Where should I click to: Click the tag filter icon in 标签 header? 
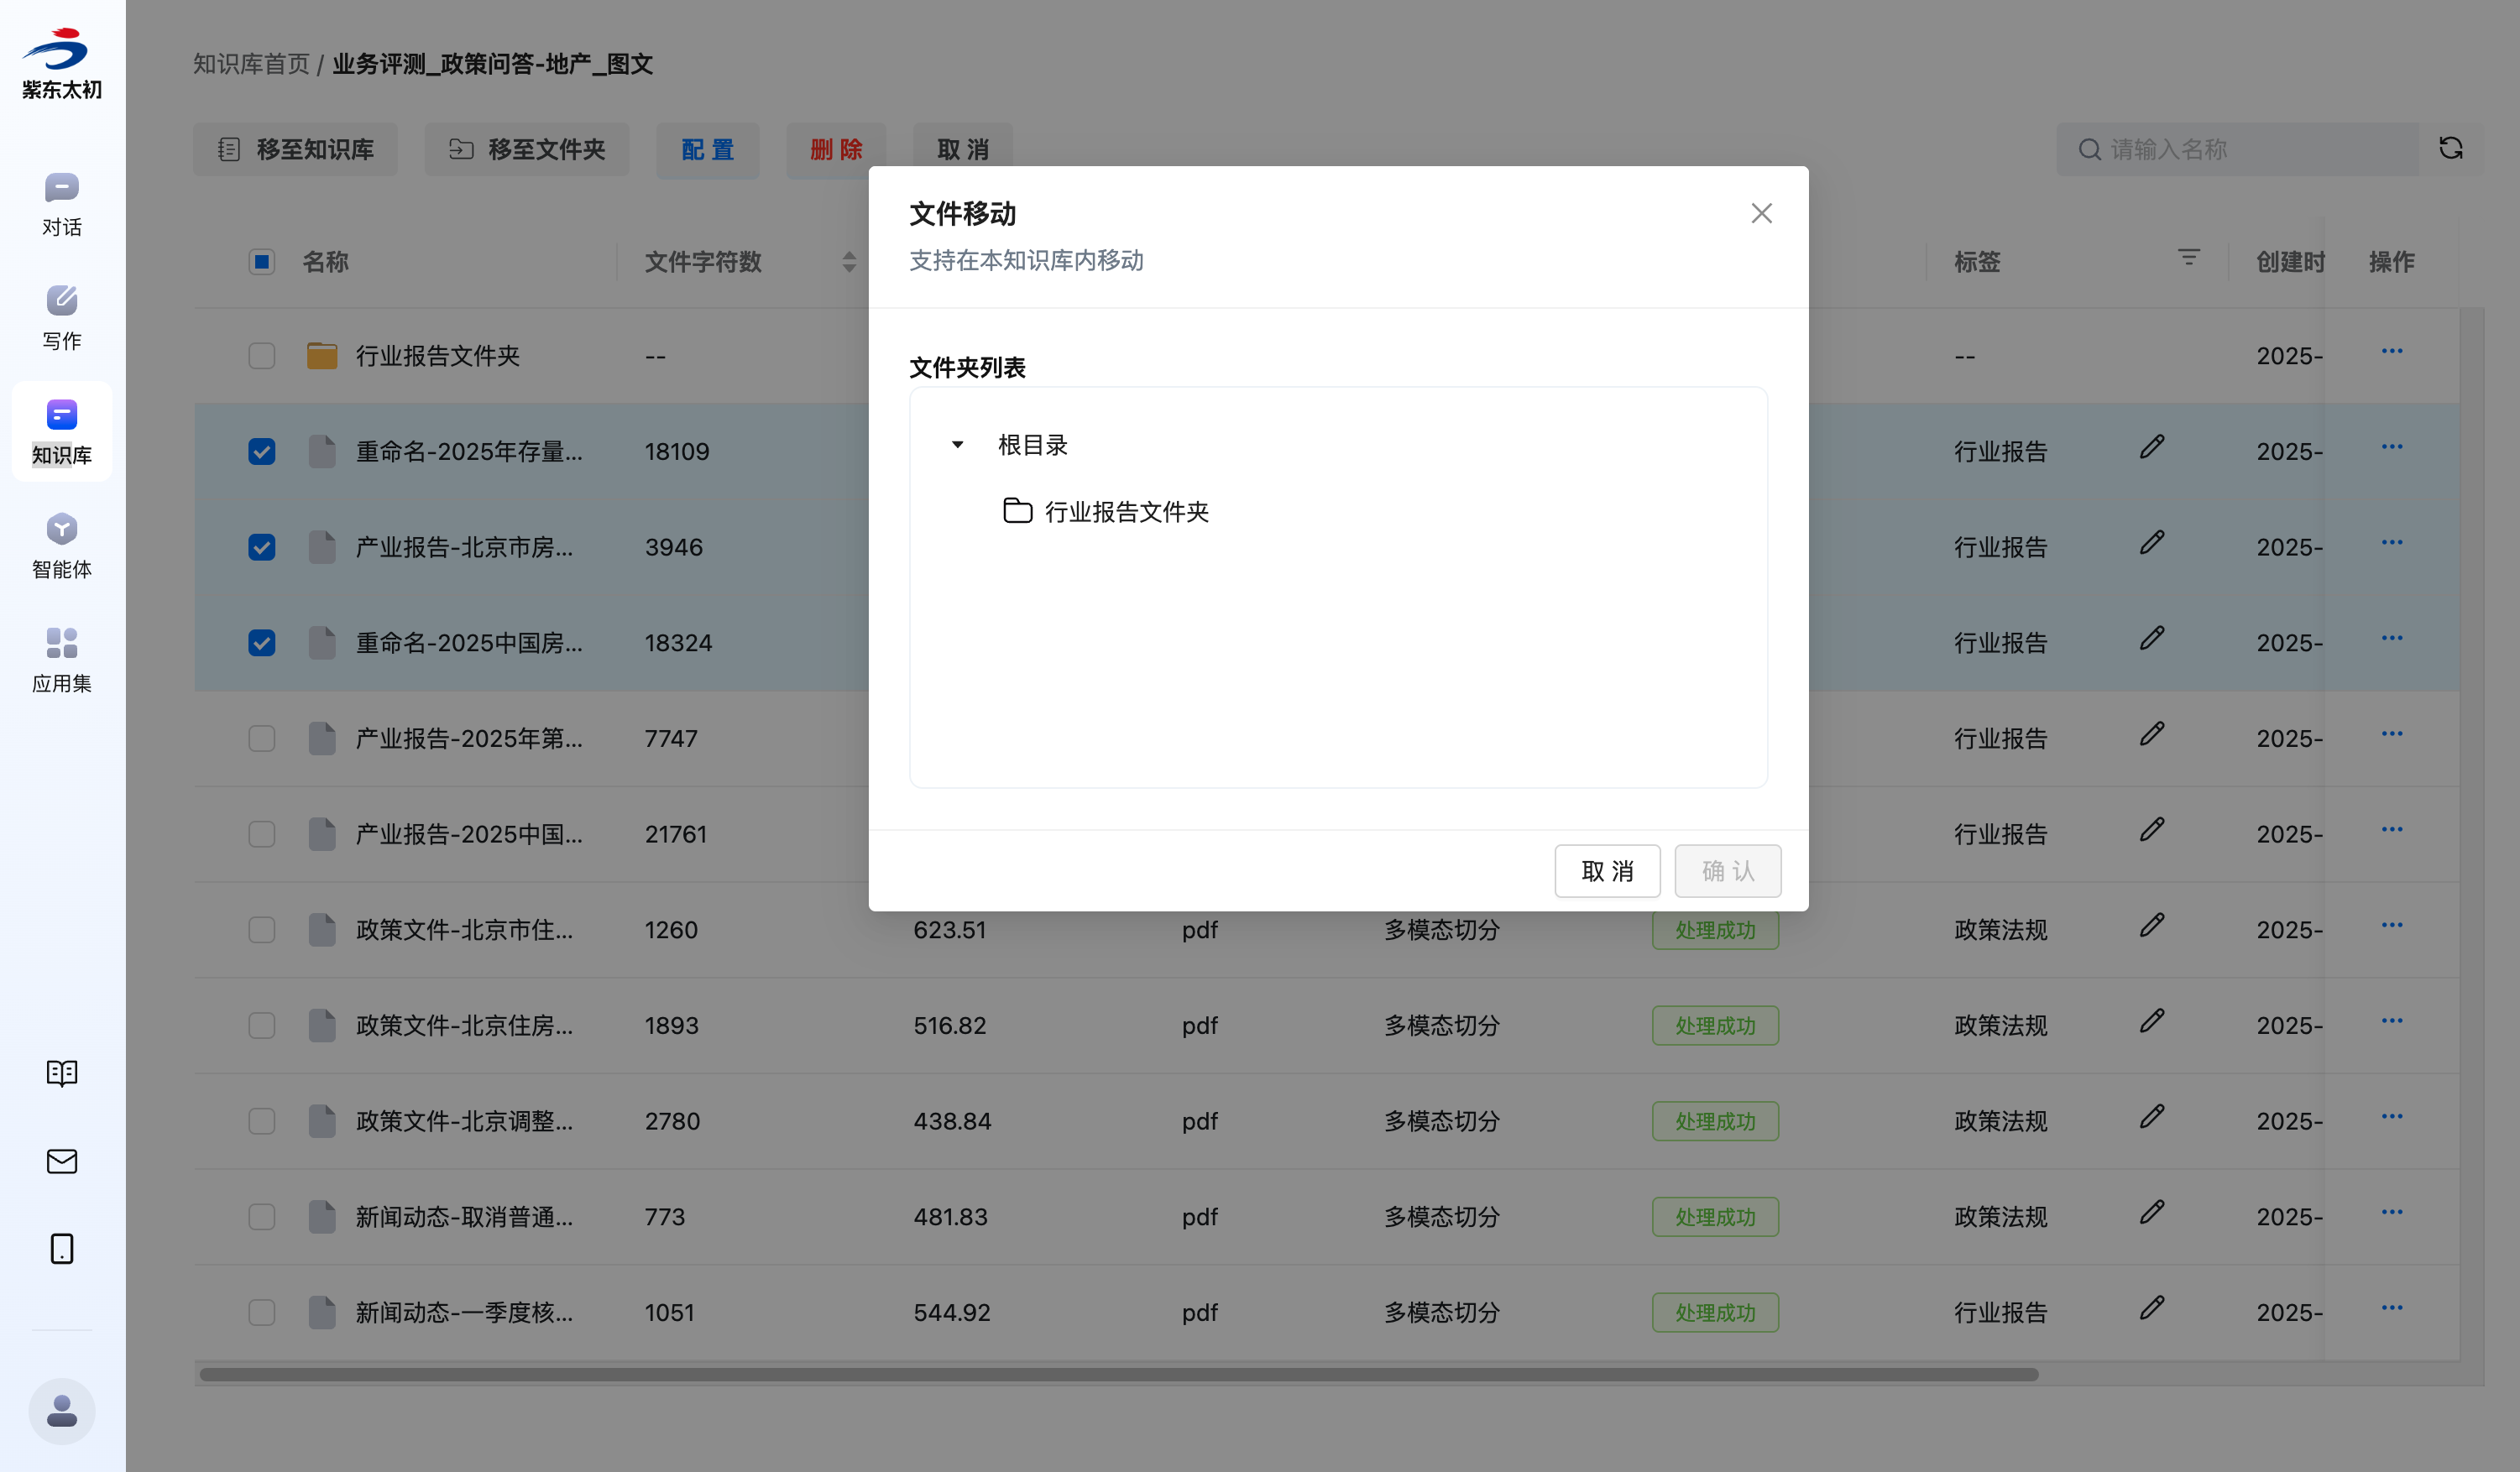click(2188, 258)
